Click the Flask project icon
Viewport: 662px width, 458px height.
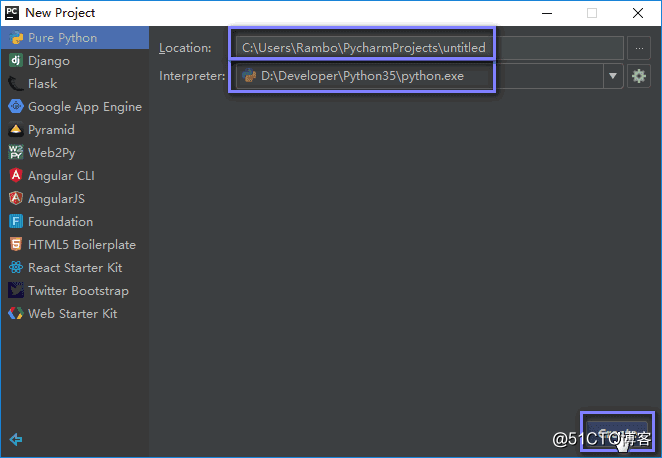coord(16,84)
